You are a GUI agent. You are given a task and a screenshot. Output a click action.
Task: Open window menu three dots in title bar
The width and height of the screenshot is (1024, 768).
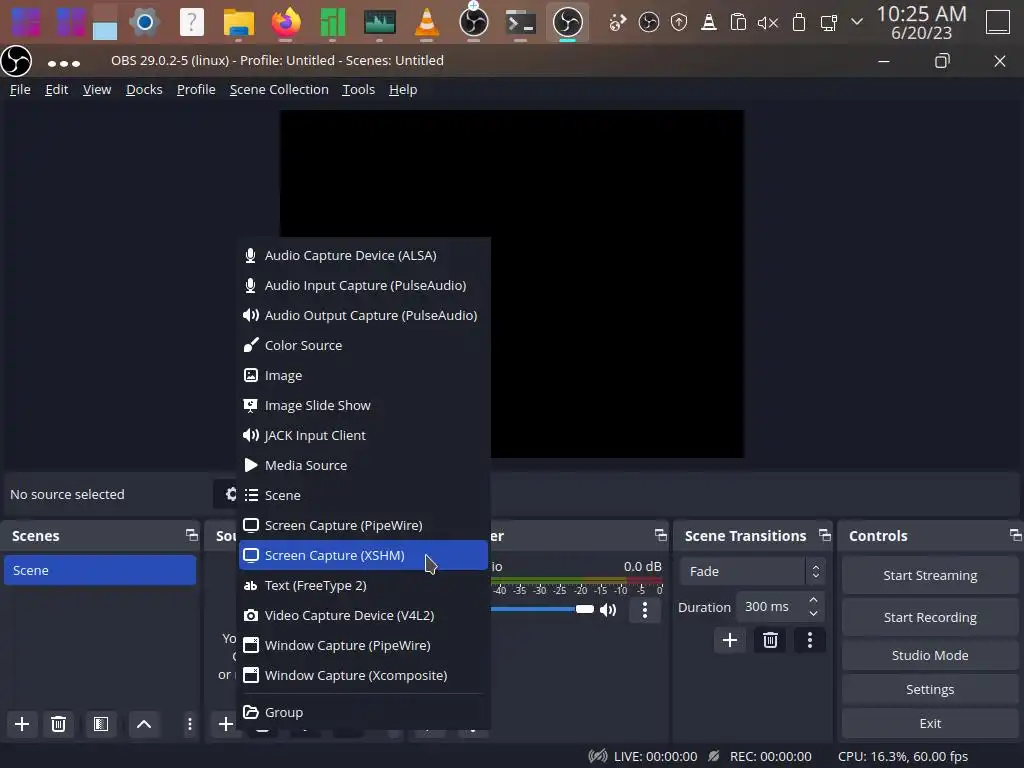(64, 63)
